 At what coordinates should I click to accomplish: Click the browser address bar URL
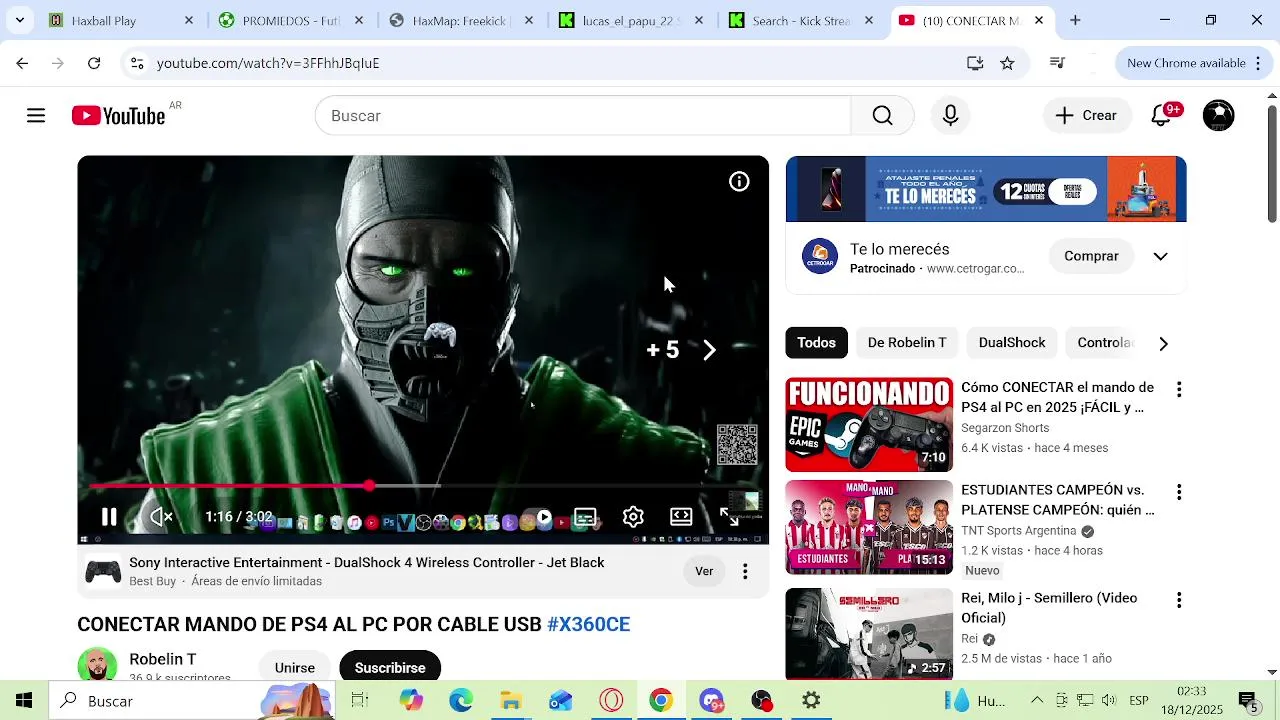click(268, 63)
